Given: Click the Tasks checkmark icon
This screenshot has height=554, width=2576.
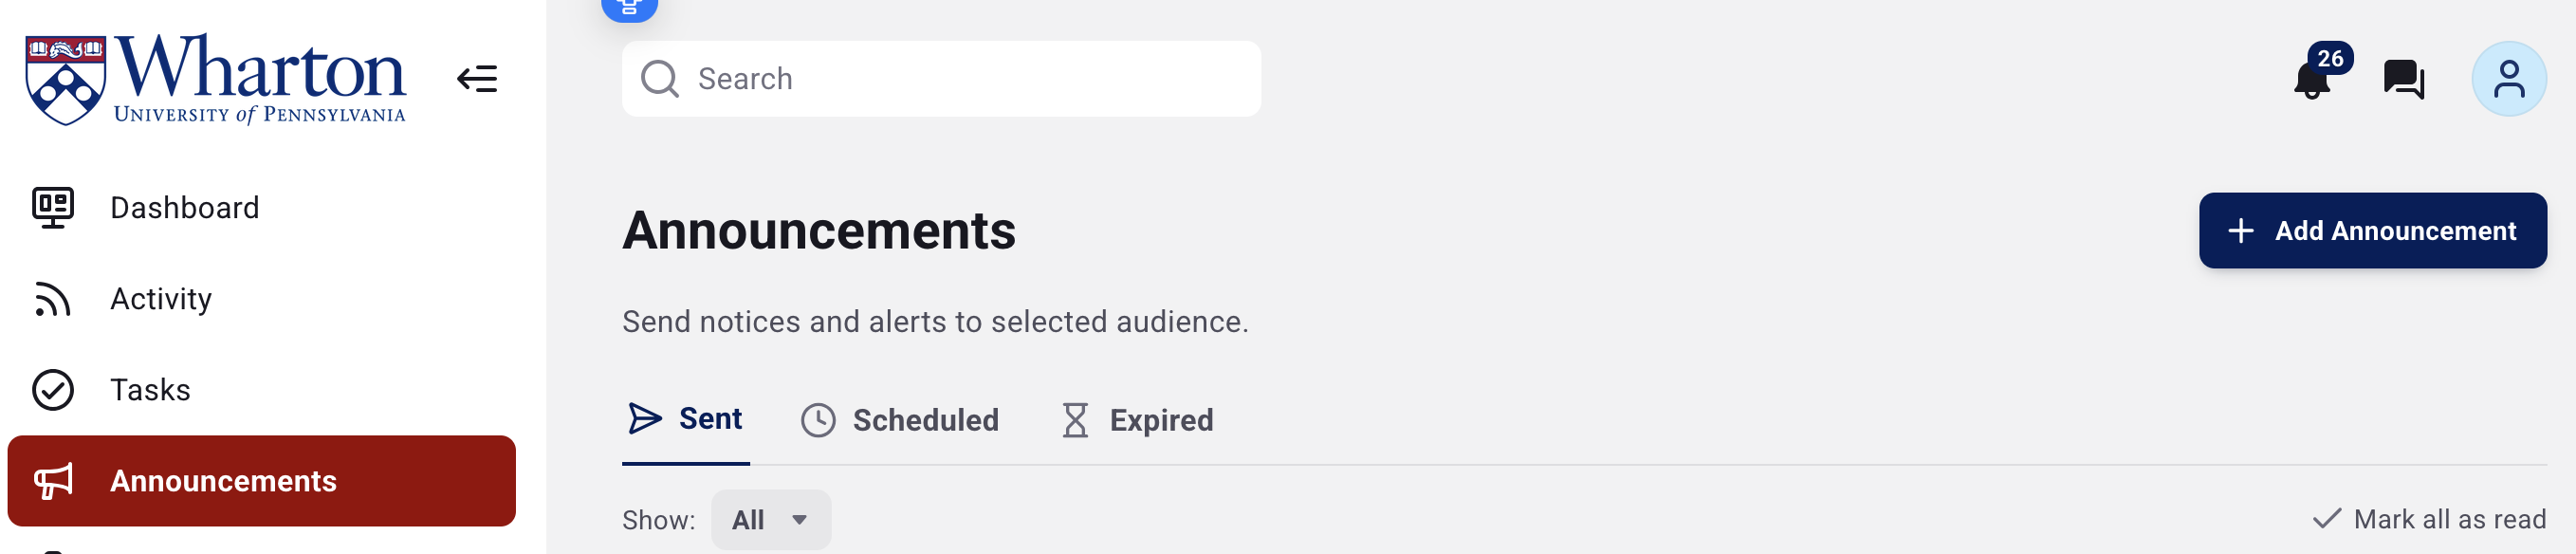Looking at the screenshot, I should click(x=53, y=390).
